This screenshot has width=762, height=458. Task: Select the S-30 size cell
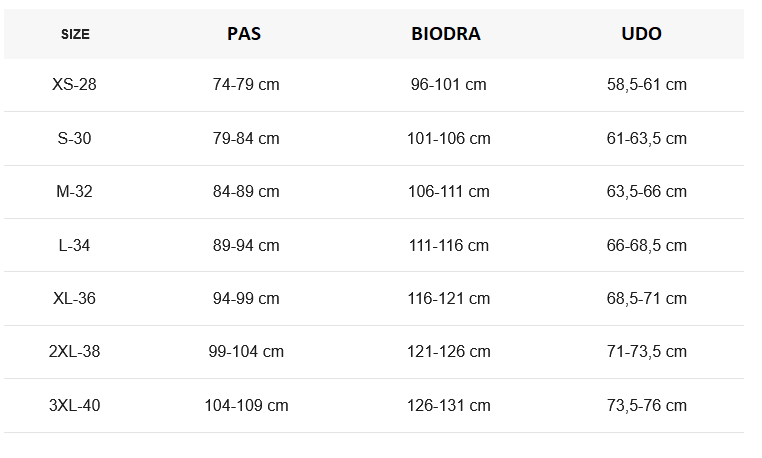(x=74, y=138)
